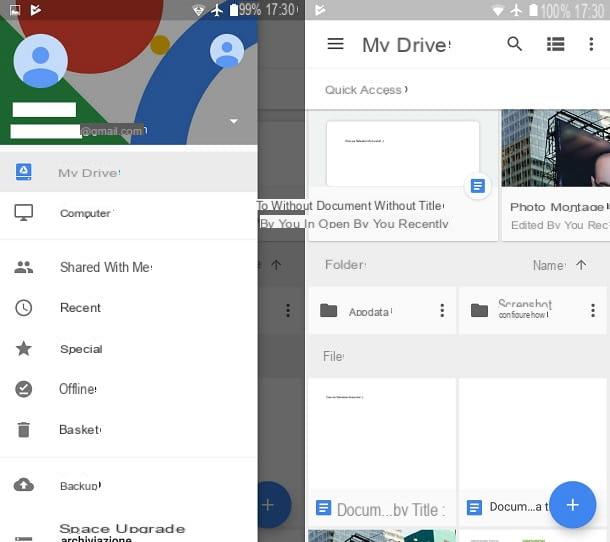Click the File section heading
The image size is (610, 542).
pyautogui.click(x=333, y=356)
